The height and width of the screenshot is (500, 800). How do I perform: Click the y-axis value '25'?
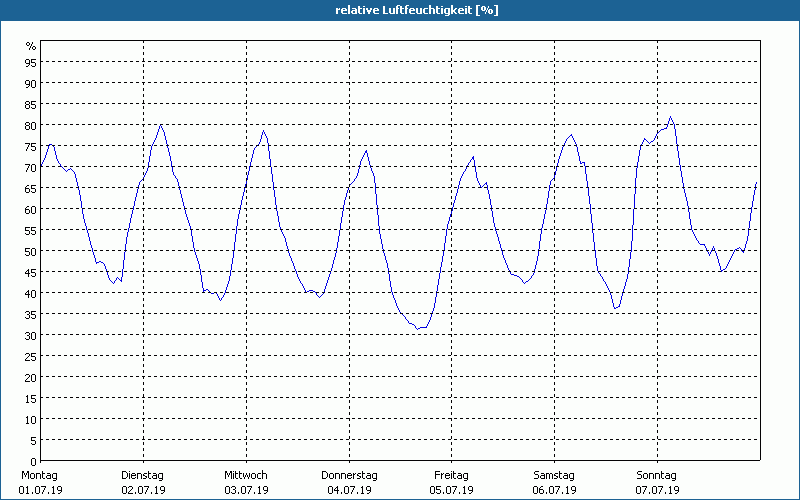point(31,356)
